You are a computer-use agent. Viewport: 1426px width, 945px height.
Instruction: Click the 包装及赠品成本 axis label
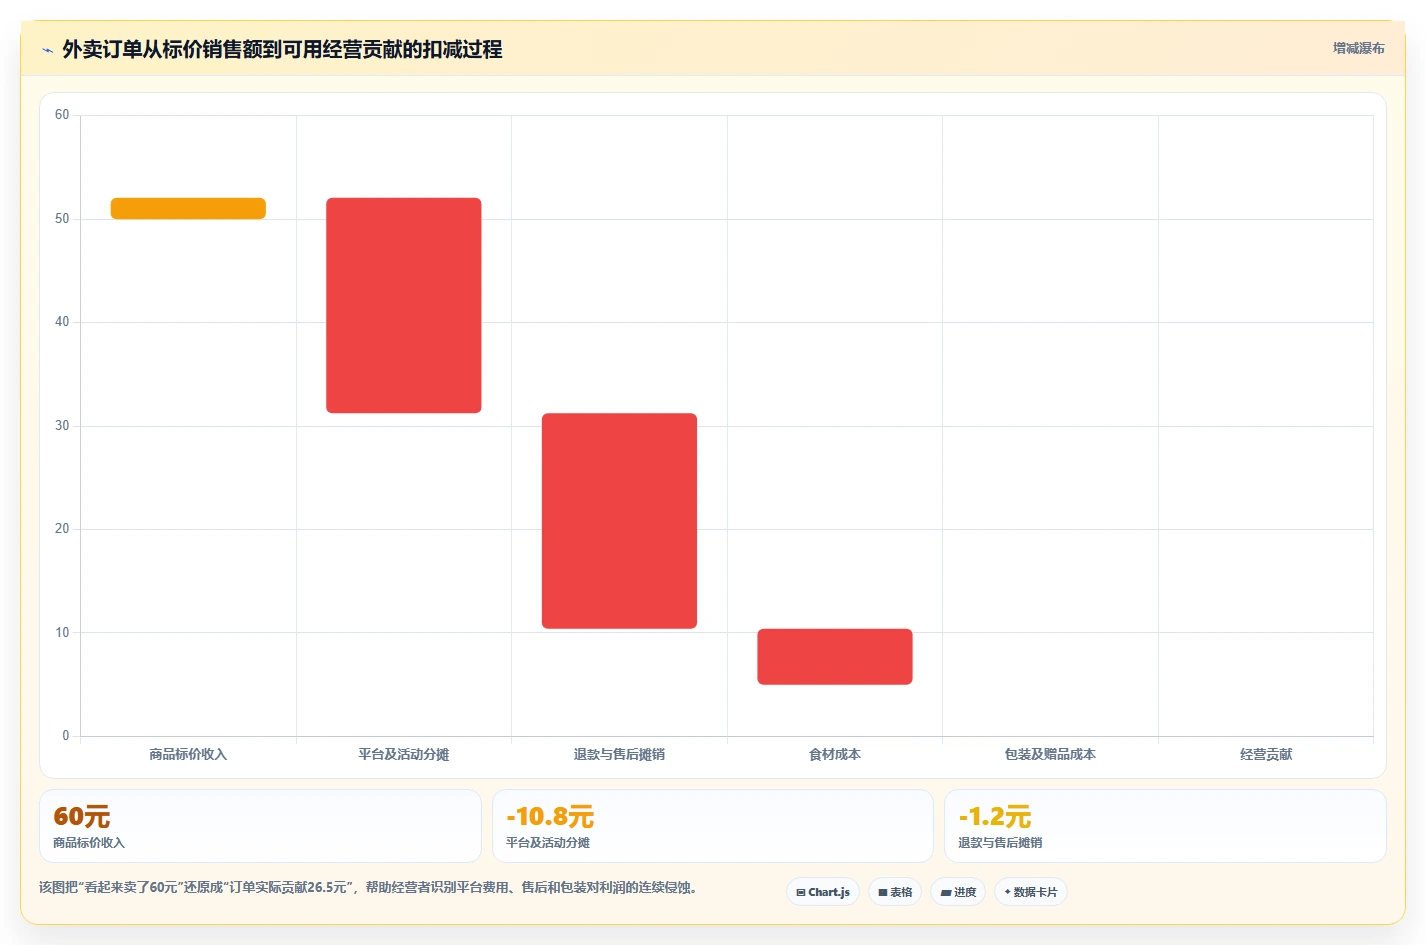pos(1050,754)
